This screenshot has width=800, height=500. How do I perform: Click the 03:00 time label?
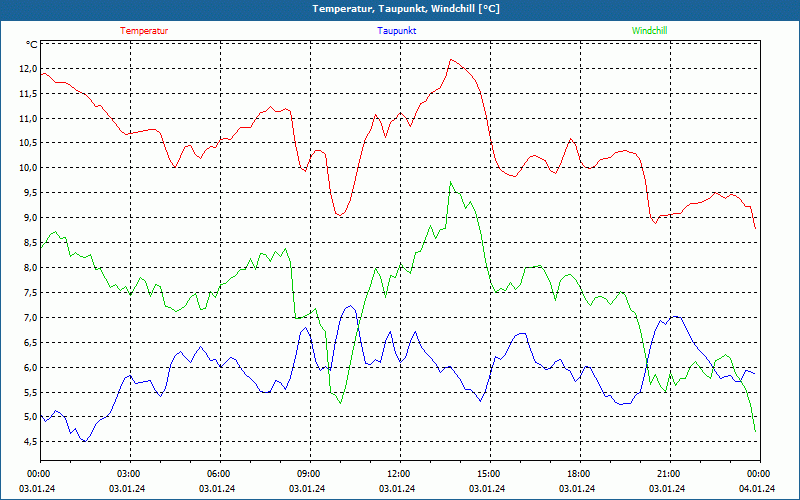tap(130, 473)
